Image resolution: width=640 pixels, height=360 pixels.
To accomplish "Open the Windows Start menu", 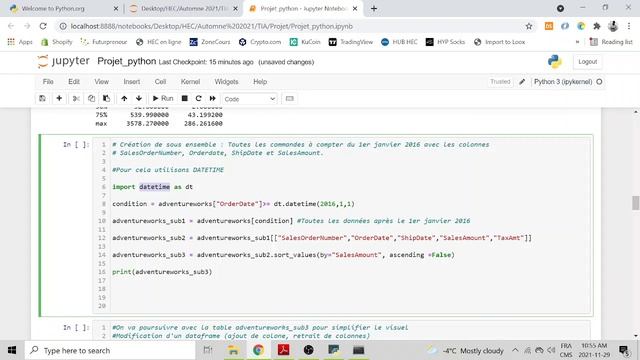I will click(12, 350).
